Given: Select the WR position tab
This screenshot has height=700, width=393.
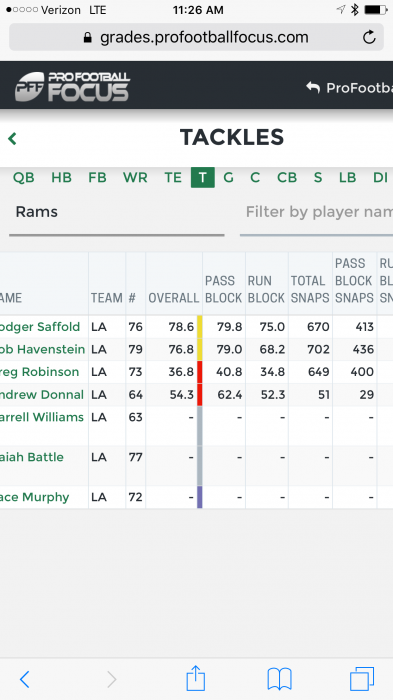Looking at the screenshot, I should [135, 178].
